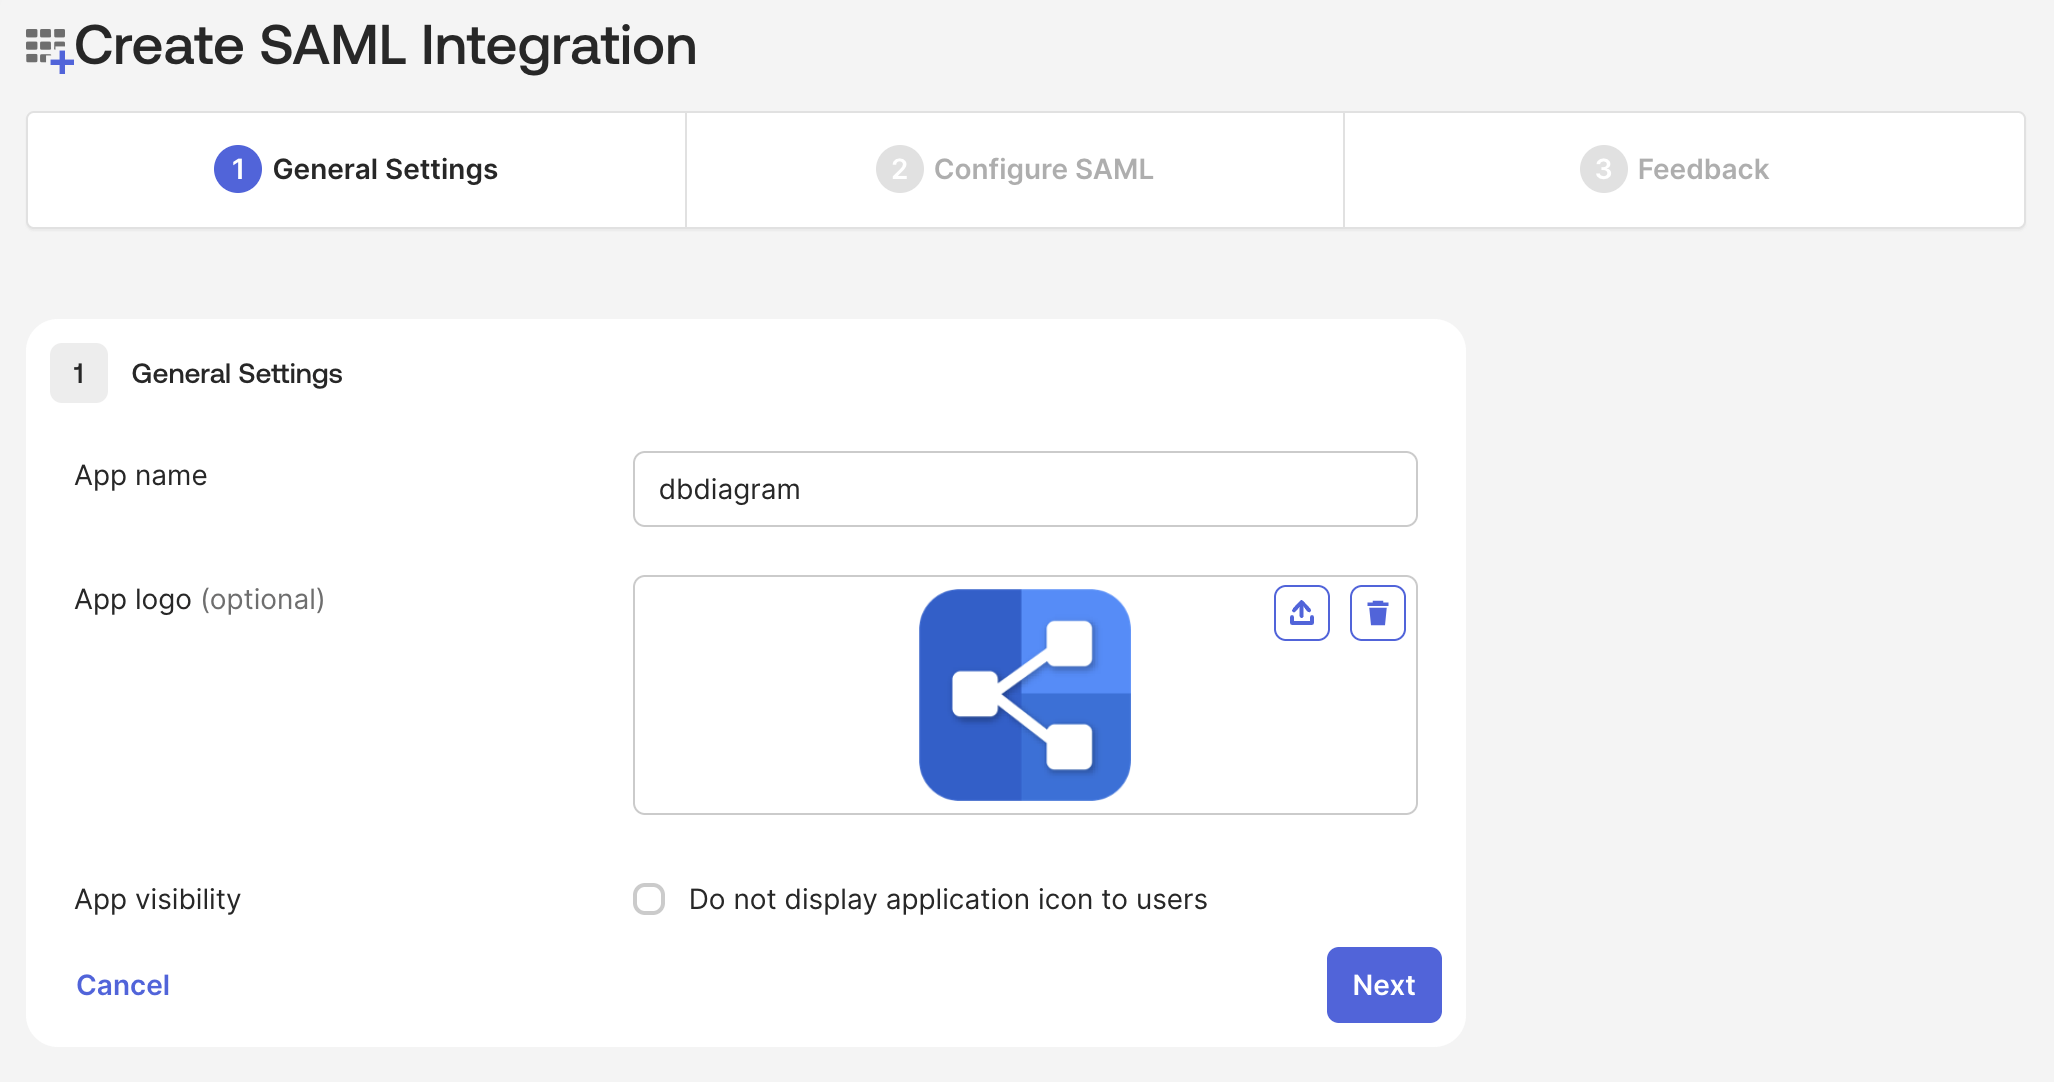This screenshot has height=1082, width=2054.
Task: Focus the App name input field
Action: pyautogui.click(x=1024, y=489)
